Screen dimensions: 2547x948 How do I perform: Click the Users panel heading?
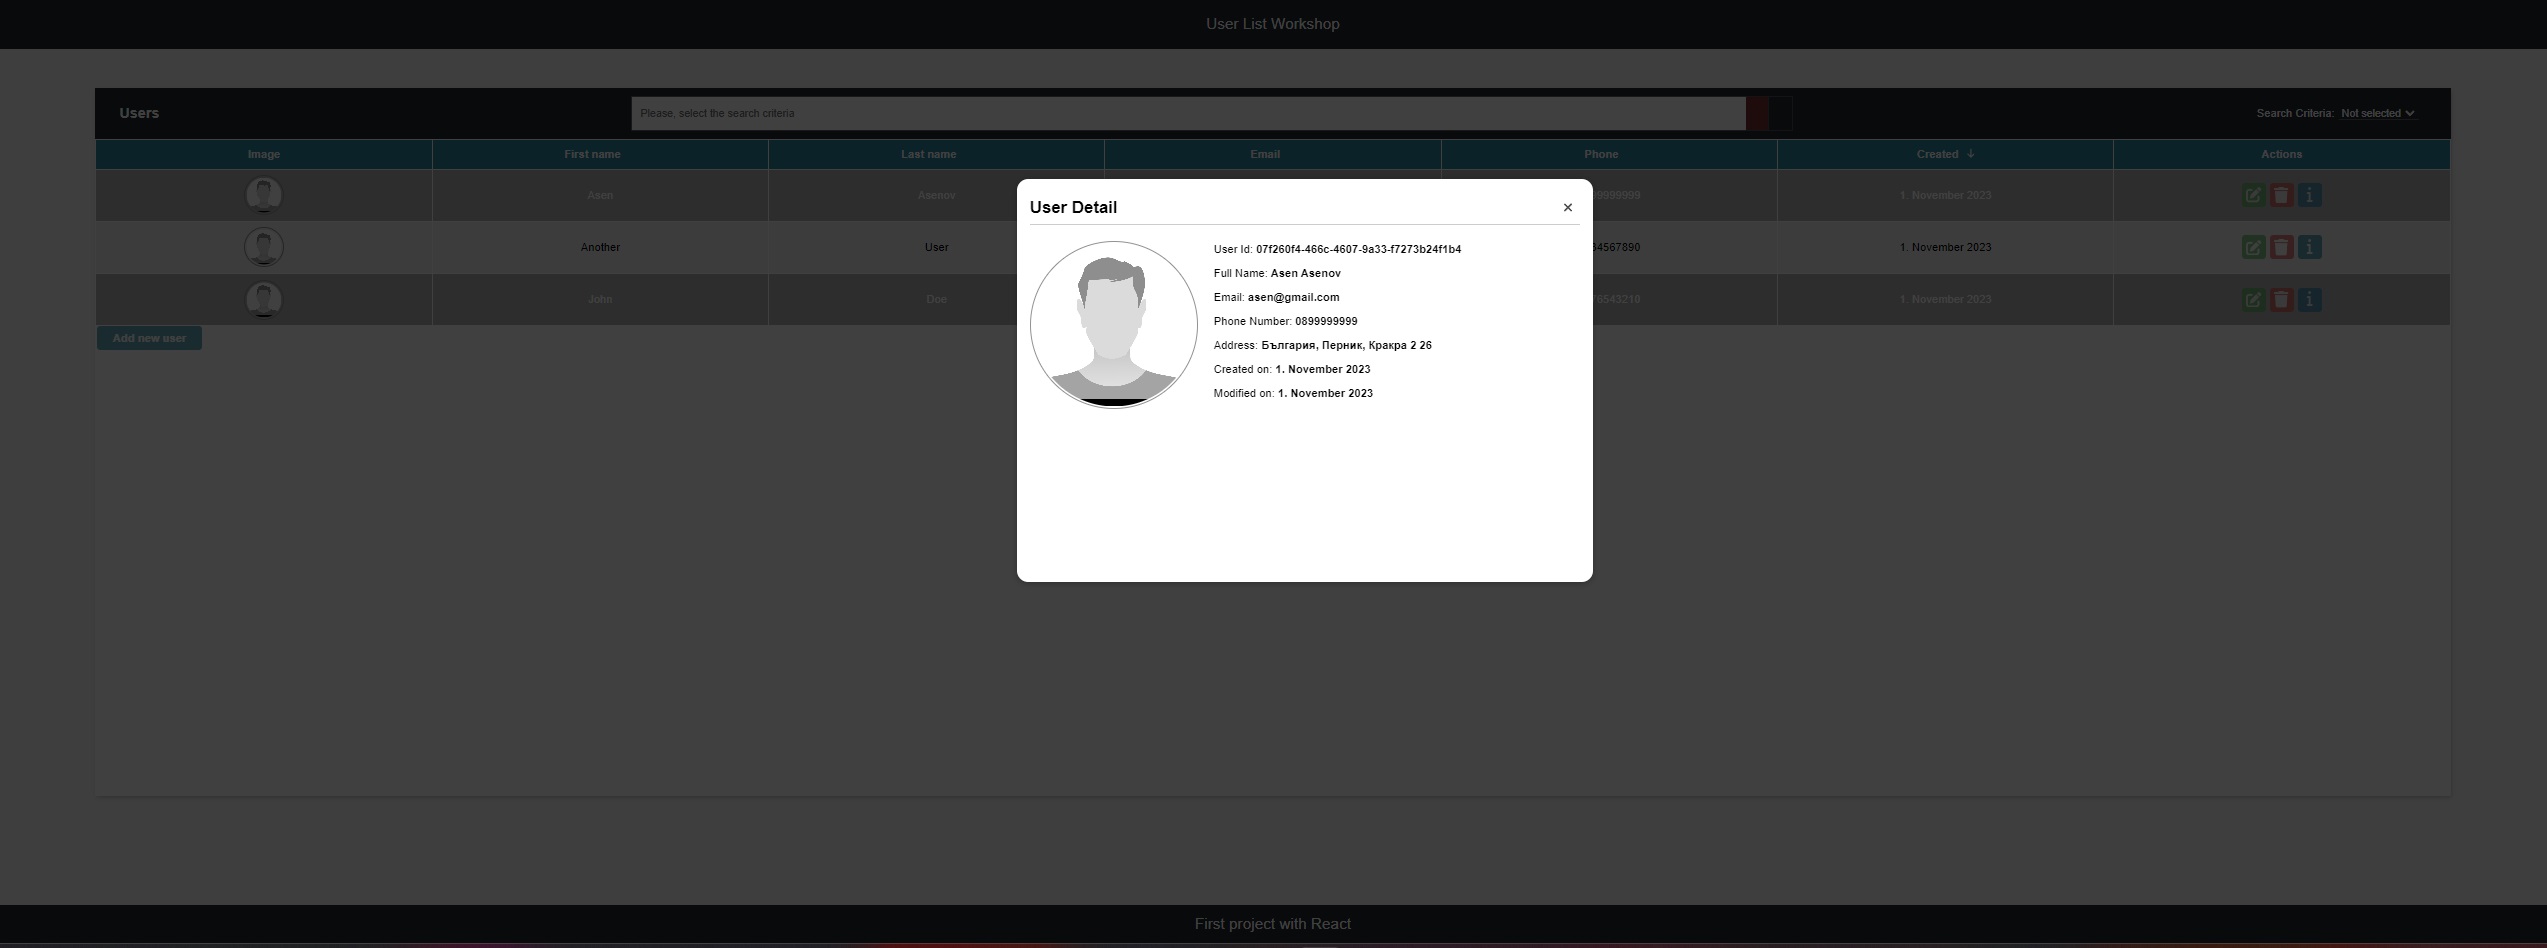(139, 113)
